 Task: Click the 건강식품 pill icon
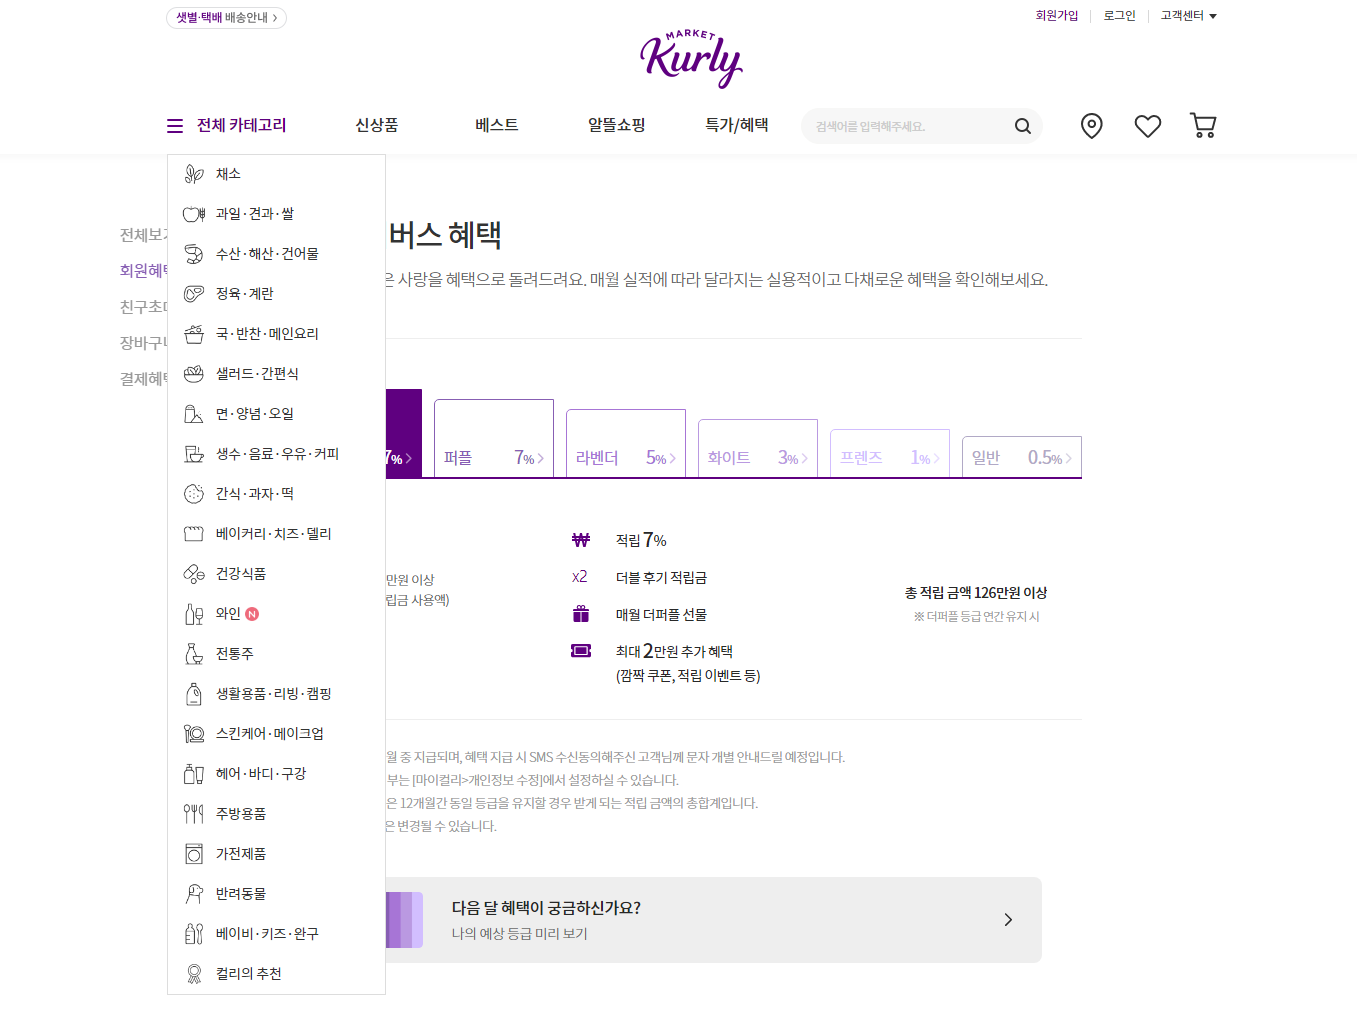coord(194,574)
